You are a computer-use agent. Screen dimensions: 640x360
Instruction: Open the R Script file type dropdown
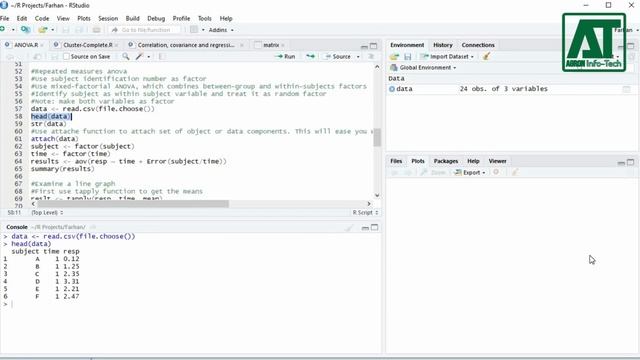tap(365, 213)
